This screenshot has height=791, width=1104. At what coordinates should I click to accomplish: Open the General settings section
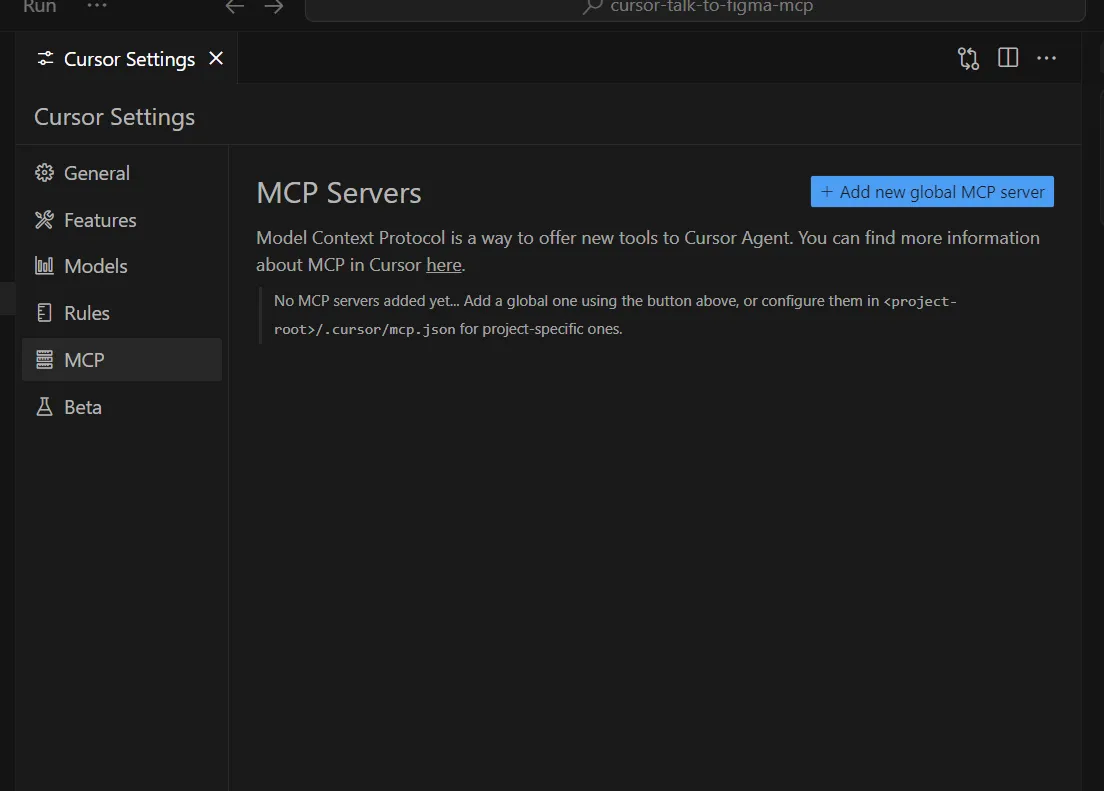(122, 173)
